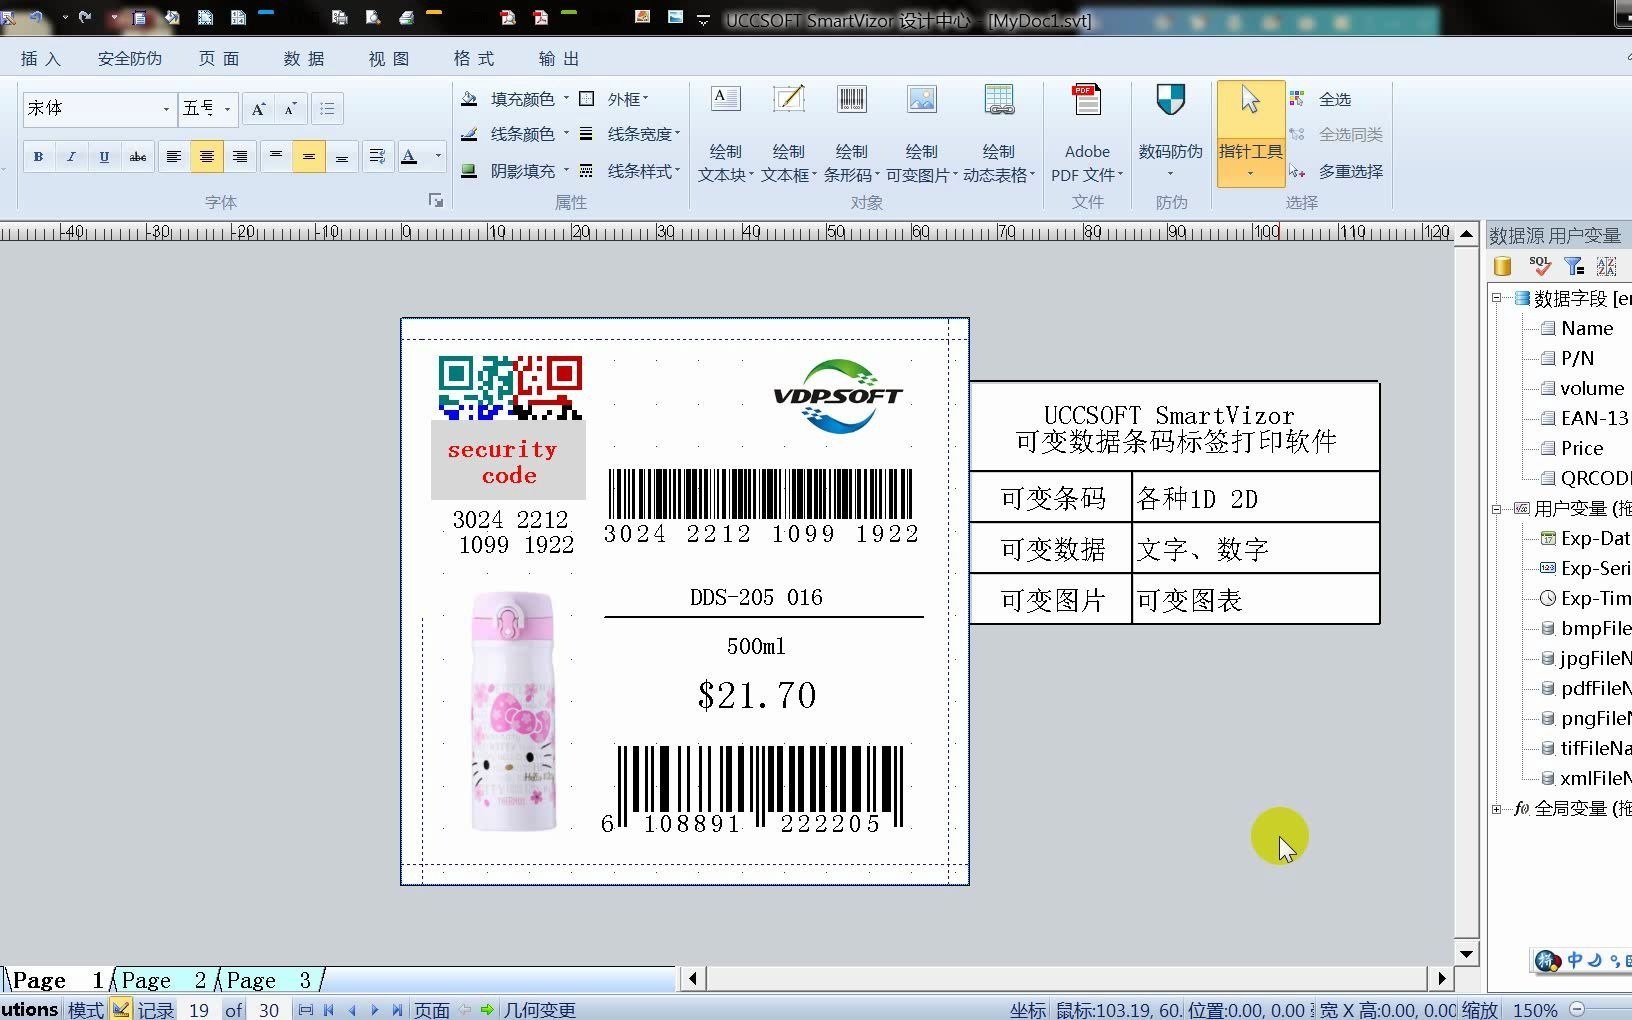Toggle vertical align middle
Viewport: 1632px width, 1020px height.
309,156
